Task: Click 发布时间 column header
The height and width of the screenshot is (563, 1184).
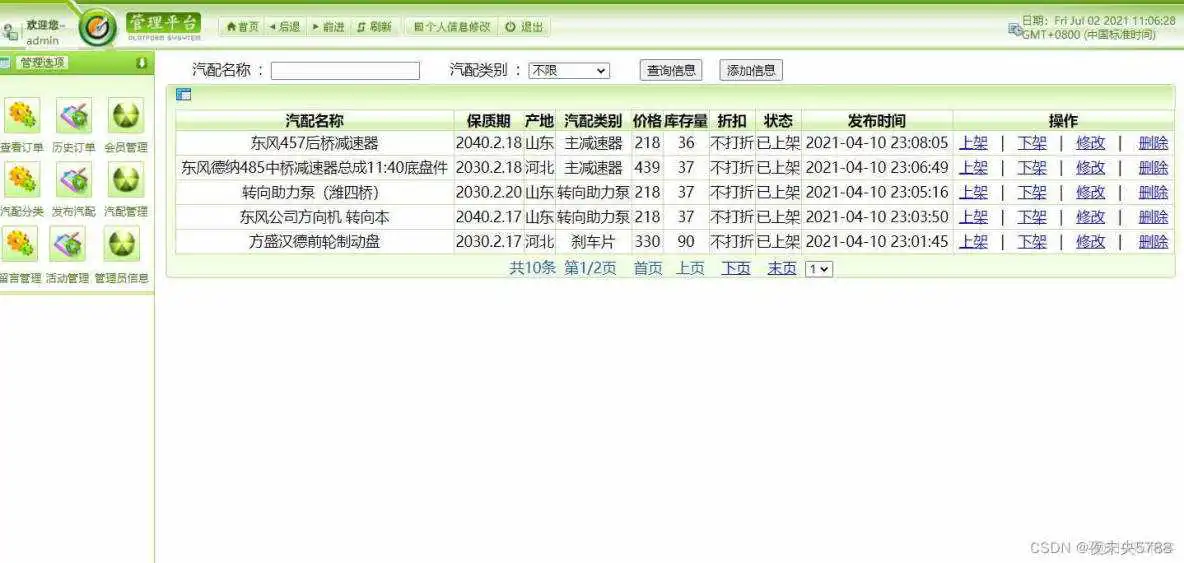Action: point(877,121)
